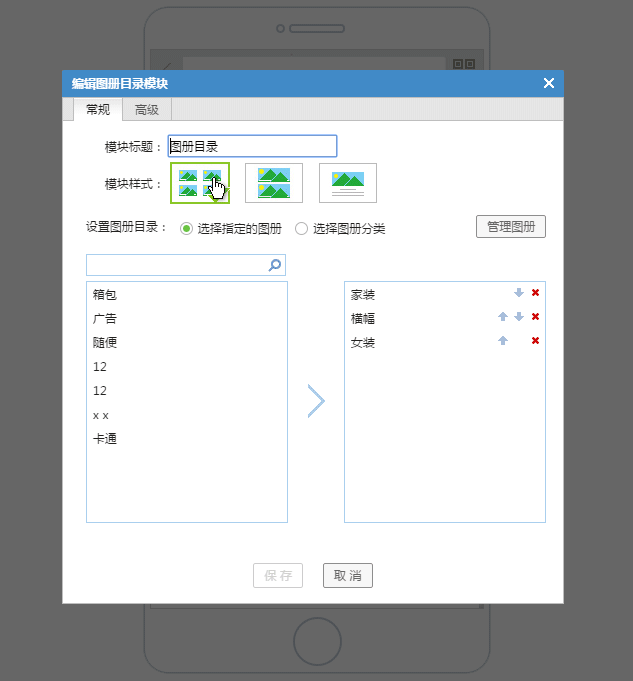Focus the 模块标题 input field
This screenshot has width=633, height=681.
click(252, 146)
